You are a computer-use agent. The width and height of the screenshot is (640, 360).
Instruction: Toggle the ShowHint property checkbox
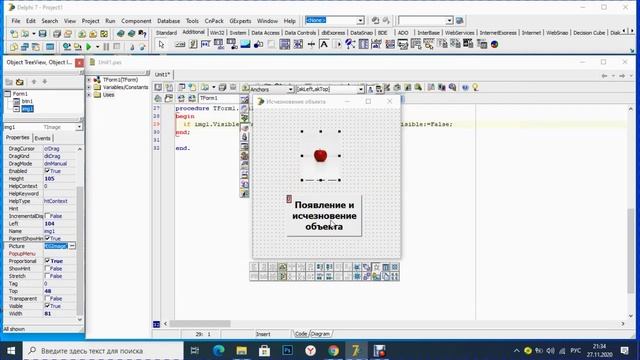coord(47,269)
